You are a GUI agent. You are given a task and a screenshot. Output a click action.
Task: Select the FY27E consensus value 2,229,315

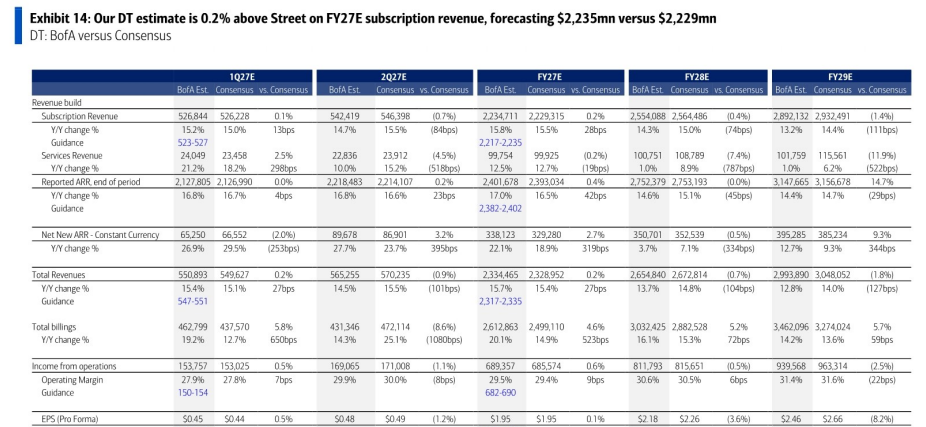pos(546,116)
